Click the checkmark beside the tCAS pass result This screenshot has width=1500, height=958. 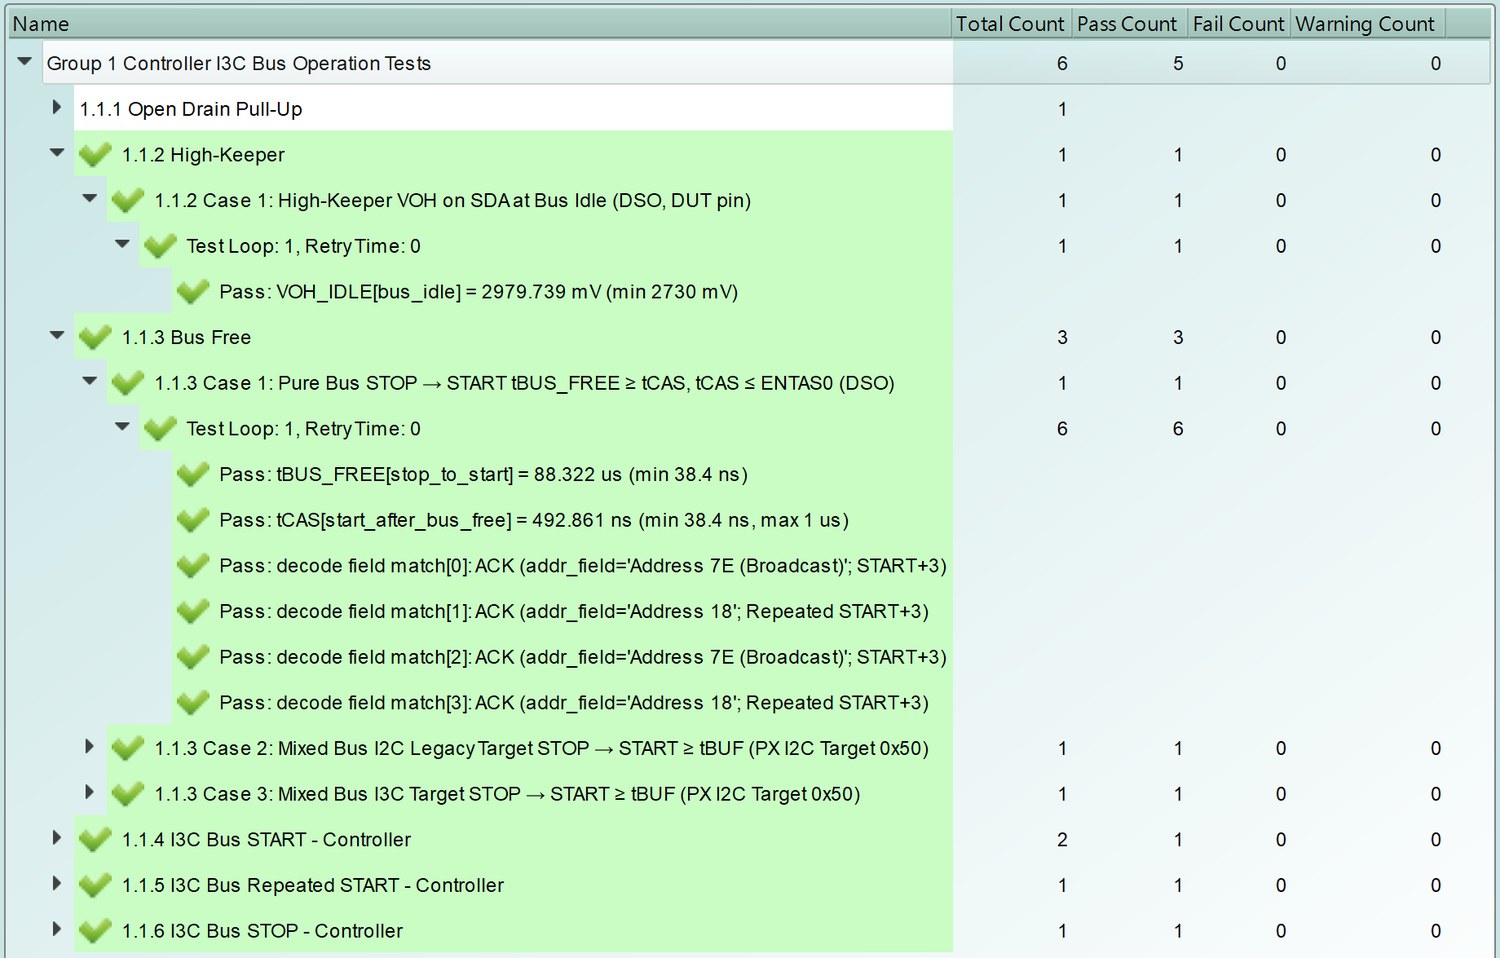pos(193,520)
